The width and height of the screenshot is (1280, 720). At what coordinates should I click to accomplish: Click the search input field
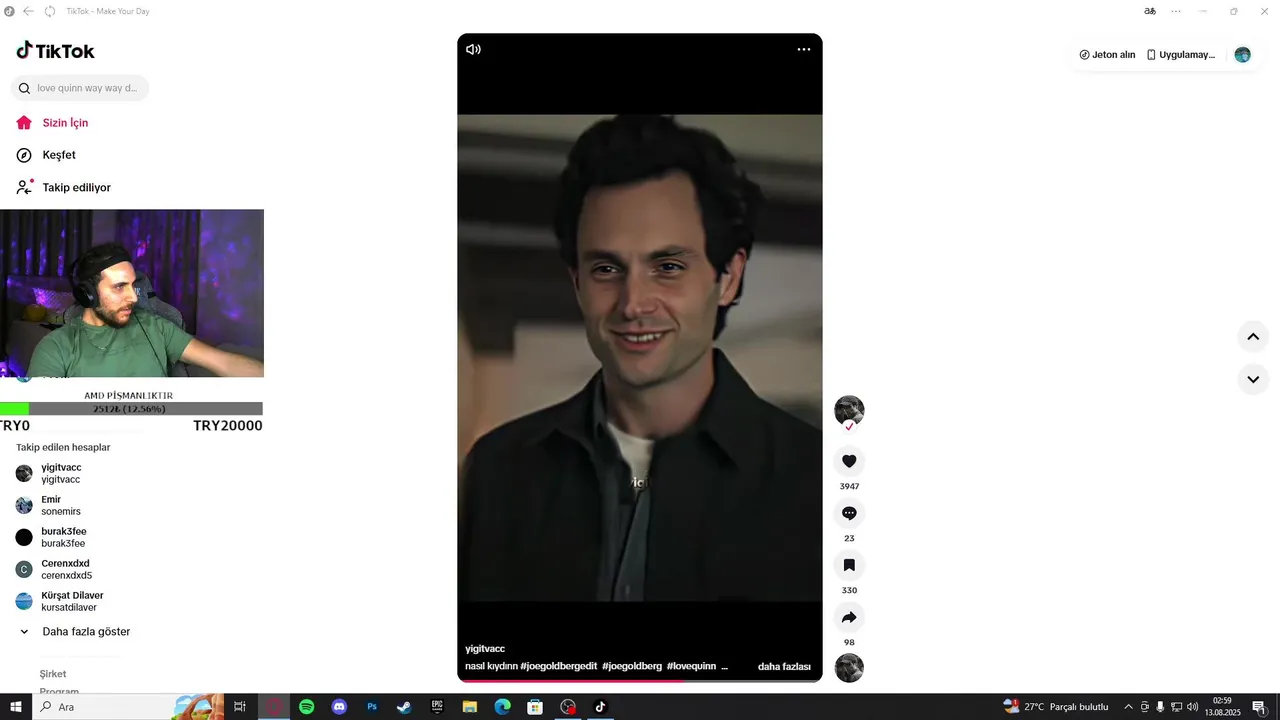[80, 88]
